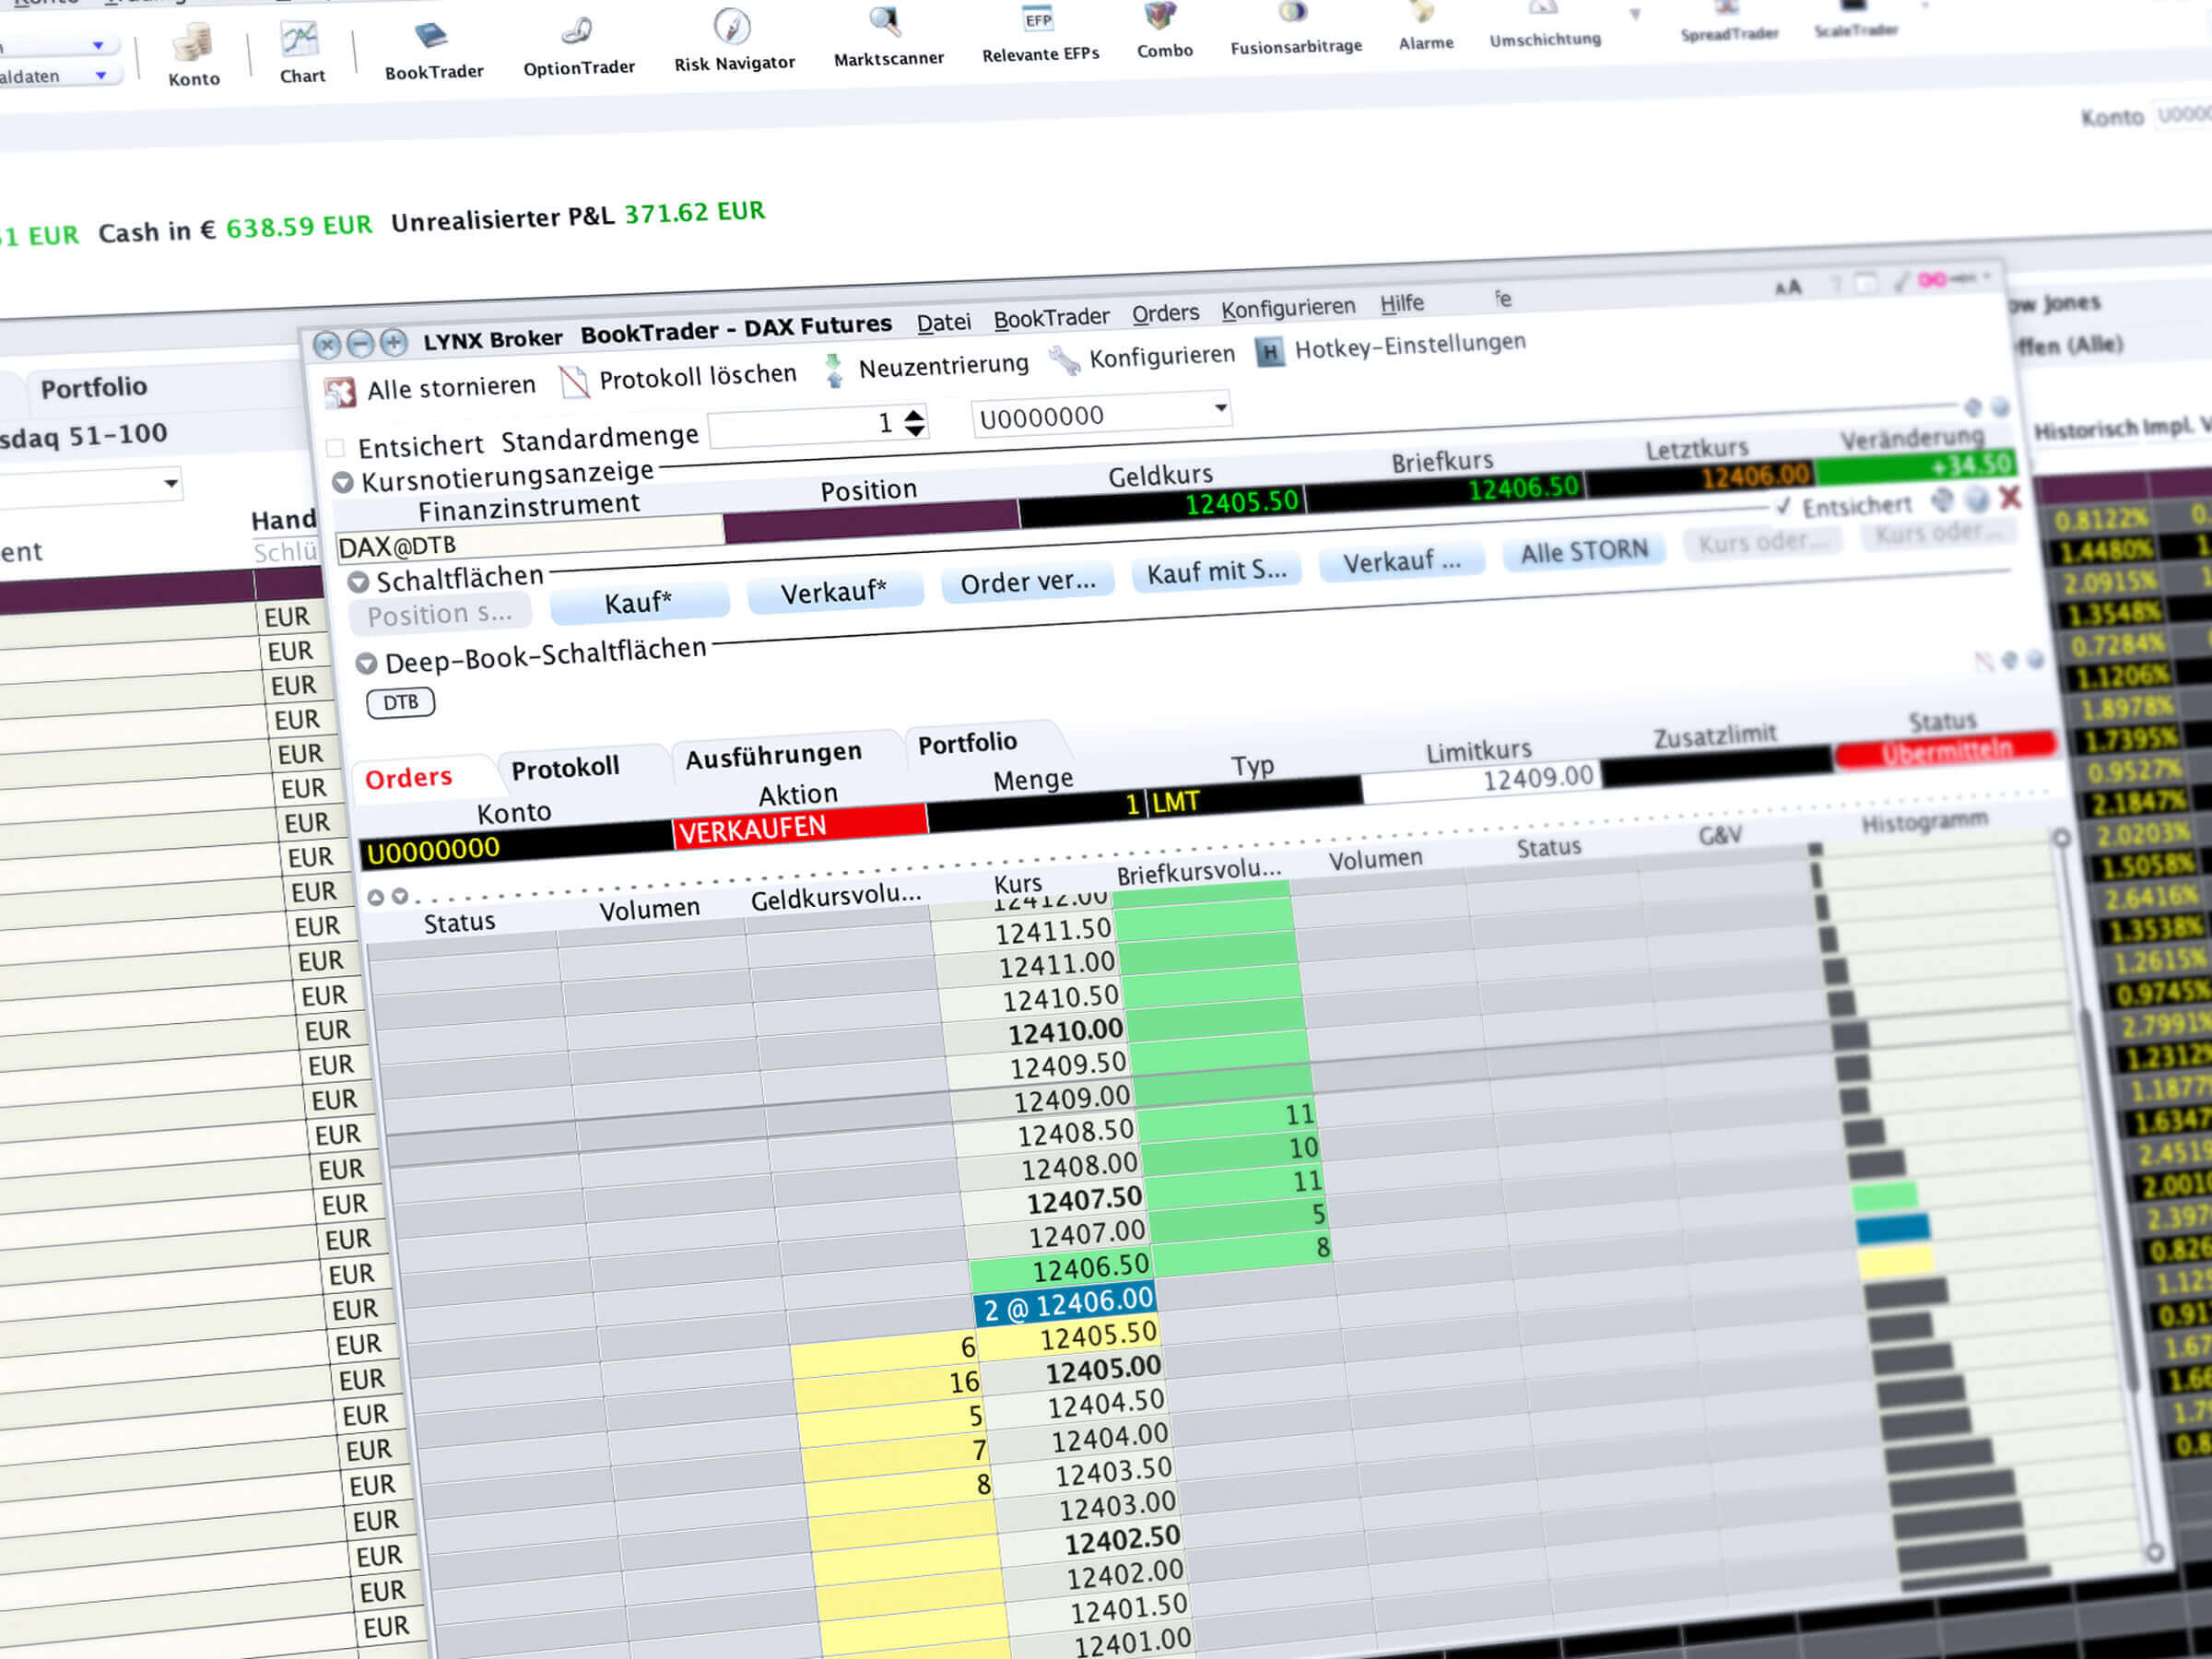Viewport: 2212px width, 1659px height.
Task: Toggle the Entsichert checkbox
Action: [336, 447]
